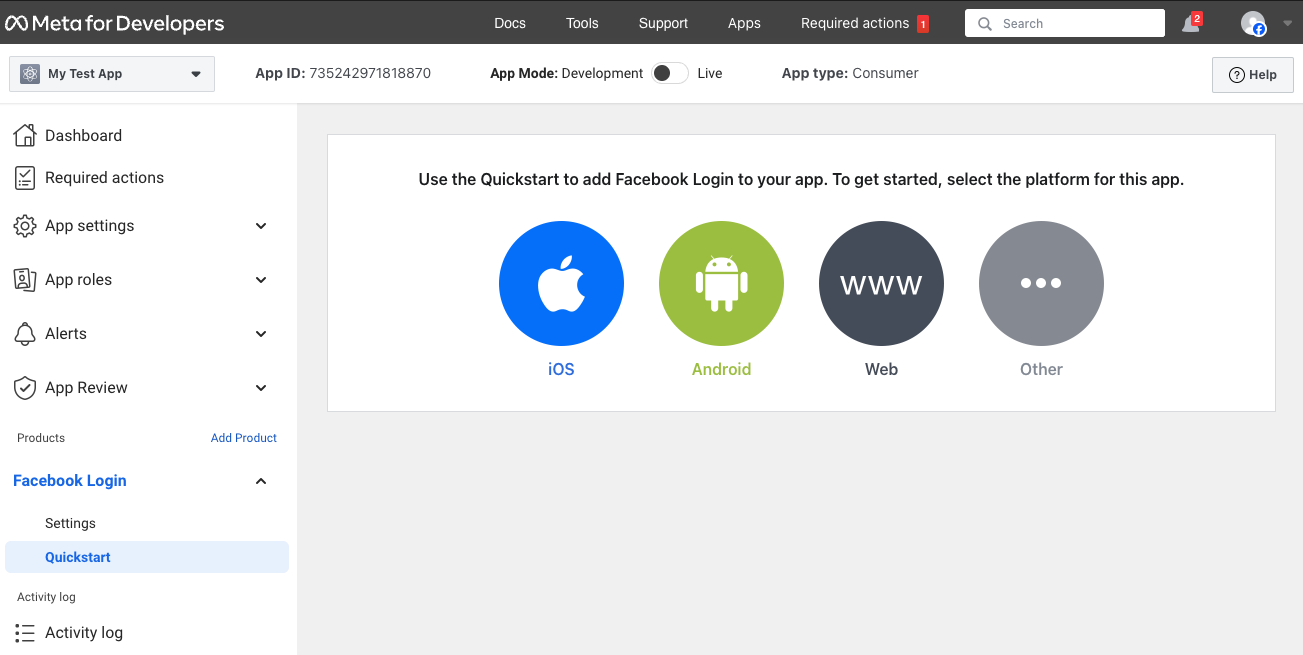Click the App settings gear icon
The image size is (1303, 655).
[x=25, y=226]
